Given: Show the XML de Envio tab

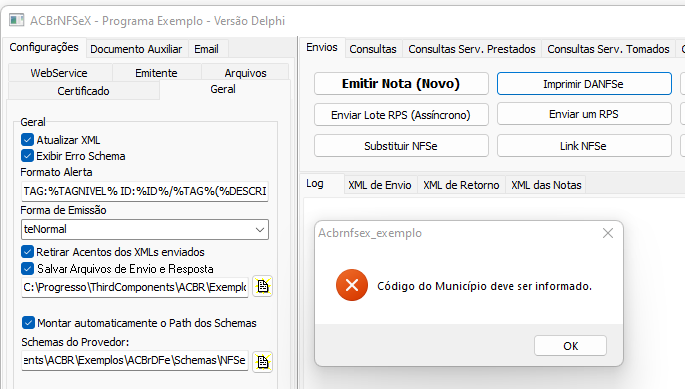Looking at the screenshot, I should [x=380, y=185].
